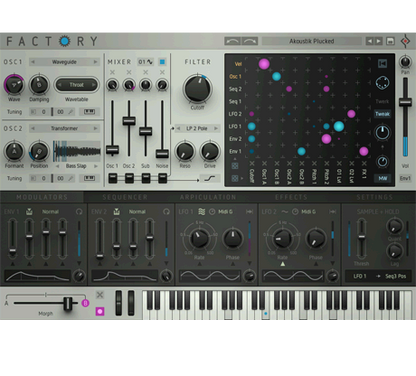
Task: Toggle Osc 2 filter routing switch
Action: (x=129, y=178)
